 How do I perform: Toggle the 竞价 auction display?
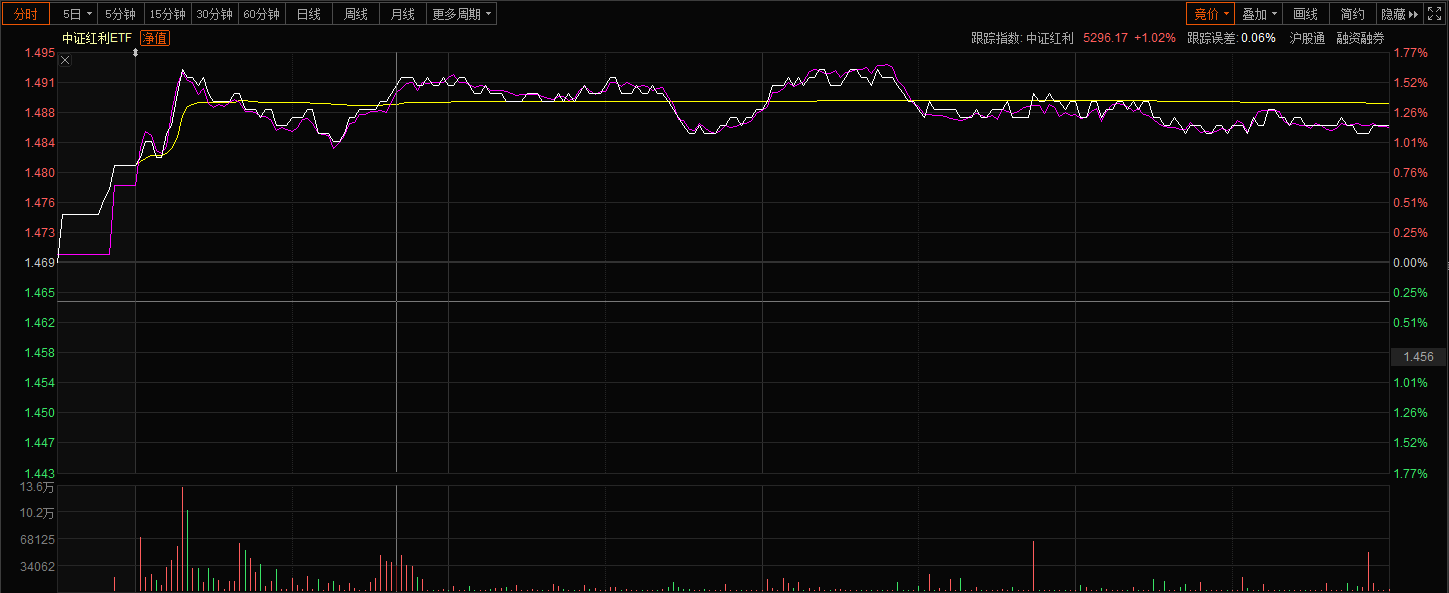1211,14
